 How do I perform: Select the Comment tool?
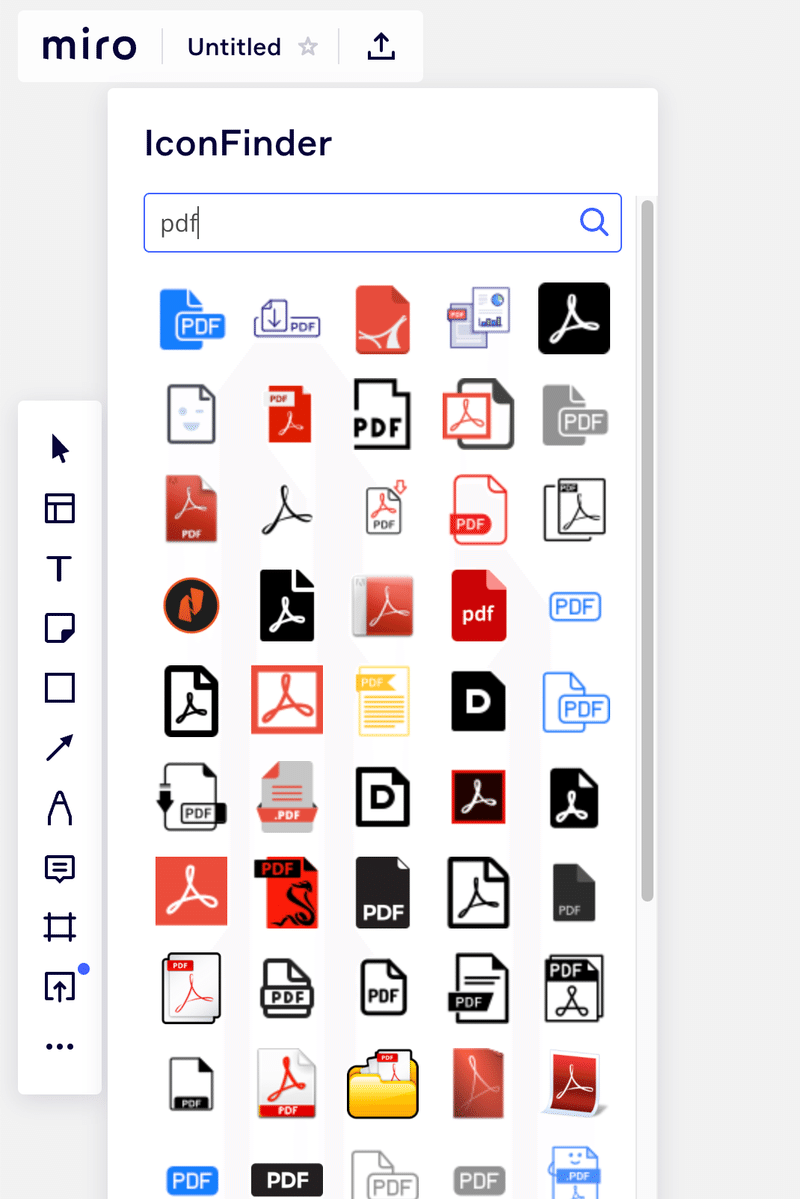coord(60,868)
